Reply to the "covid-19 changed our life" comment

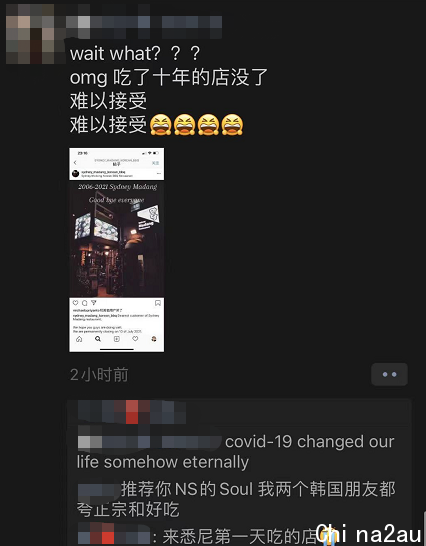click(x=235, y=452)
